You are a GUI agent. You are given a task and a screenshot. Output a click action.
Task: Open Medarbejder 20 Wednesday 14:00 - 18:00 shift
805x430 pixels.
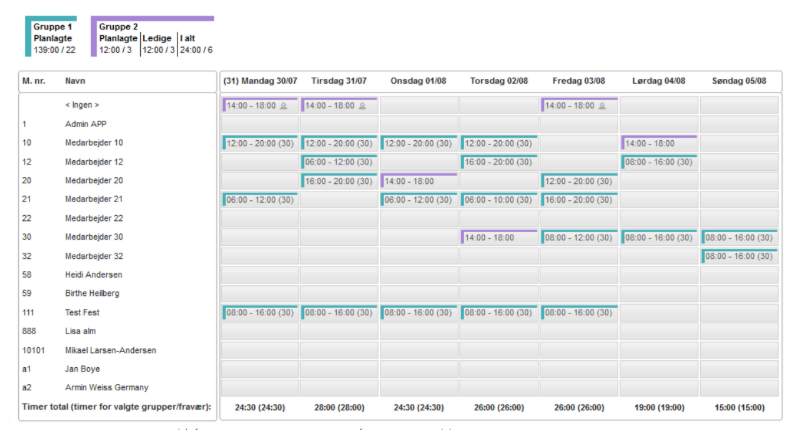tap(418, 181)
